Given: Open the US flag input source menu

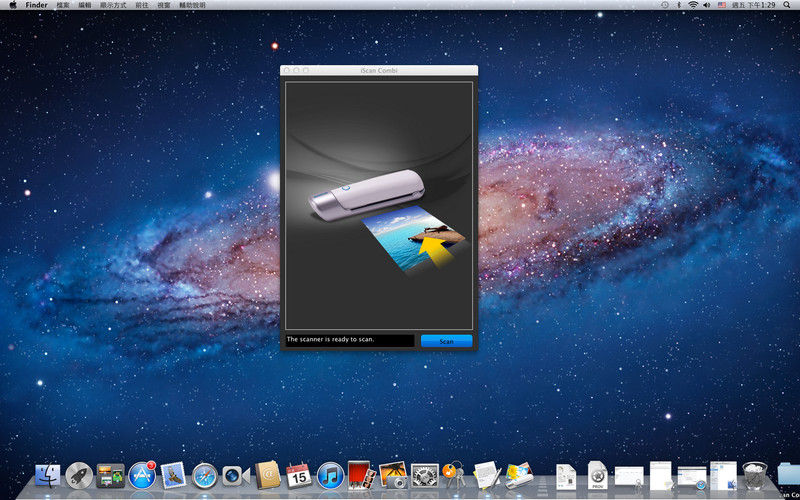Looking at the screenshot, I should 721,5.
